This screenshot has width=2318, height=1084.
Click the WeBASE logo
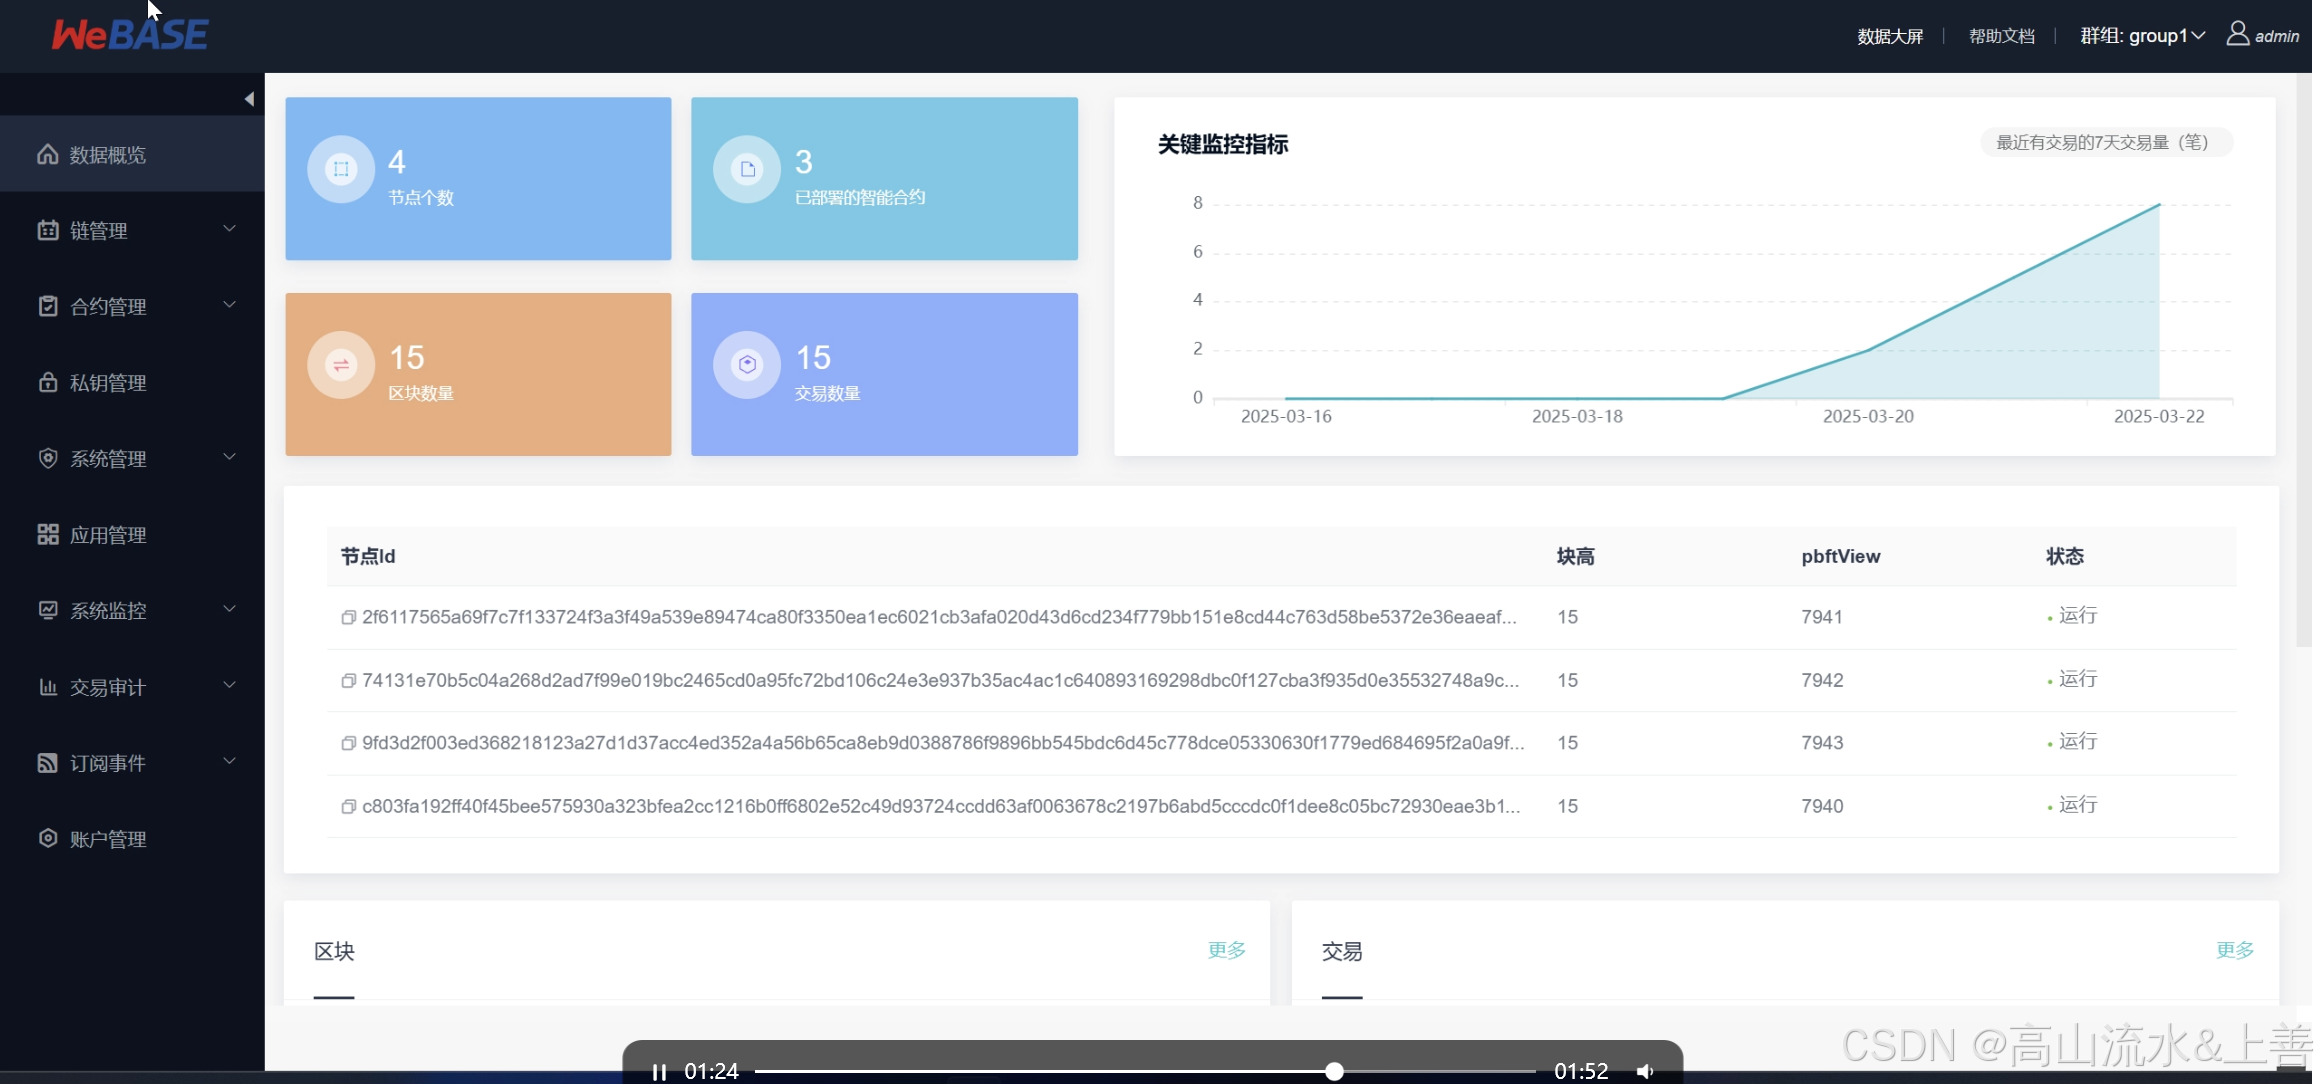tap(130, 35)
